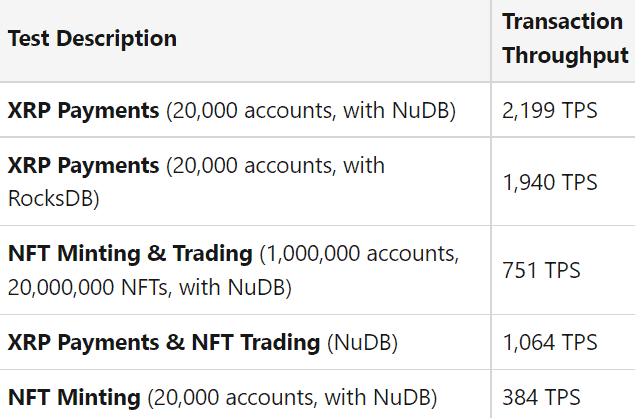Select the XRP Payments RocksDB row description

tap(196, 182)
